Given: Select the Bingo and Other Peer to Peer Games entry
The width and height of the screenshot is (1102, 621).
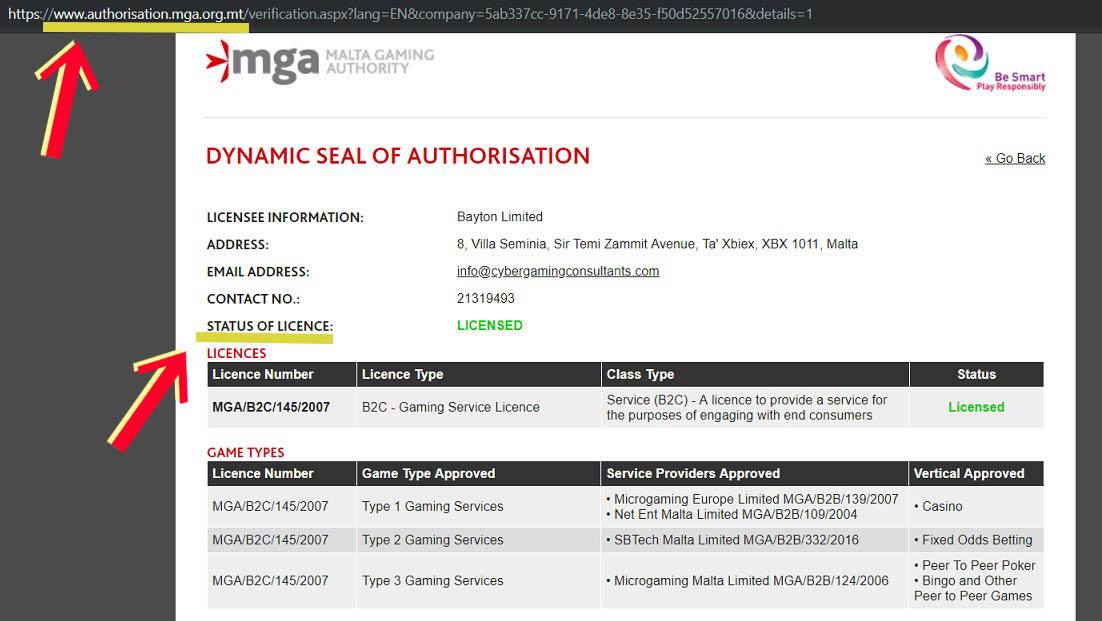Looking at the screenshot, I should [973, 589].
